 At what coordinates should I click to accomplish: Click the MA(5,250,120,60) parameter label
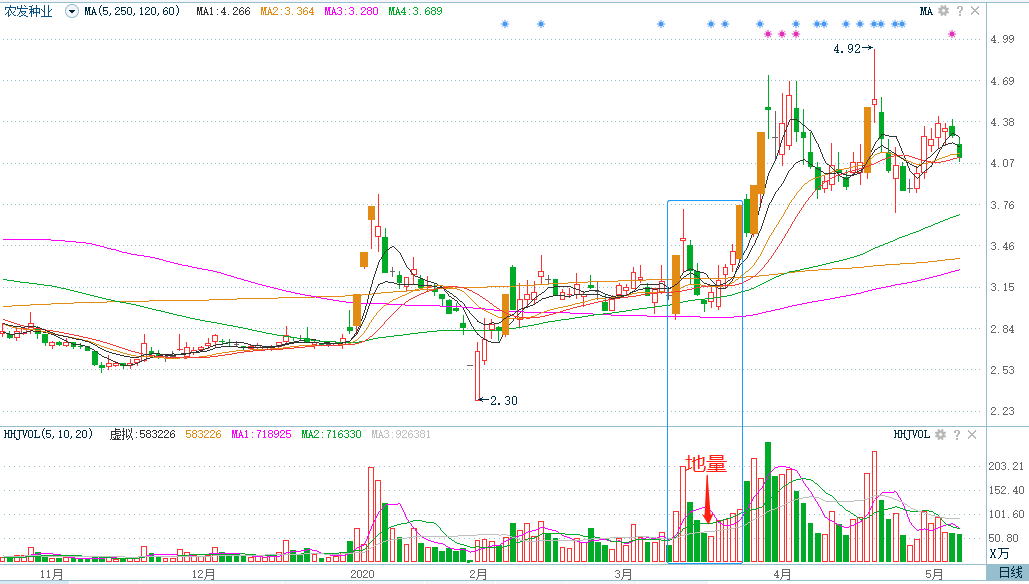132,11
